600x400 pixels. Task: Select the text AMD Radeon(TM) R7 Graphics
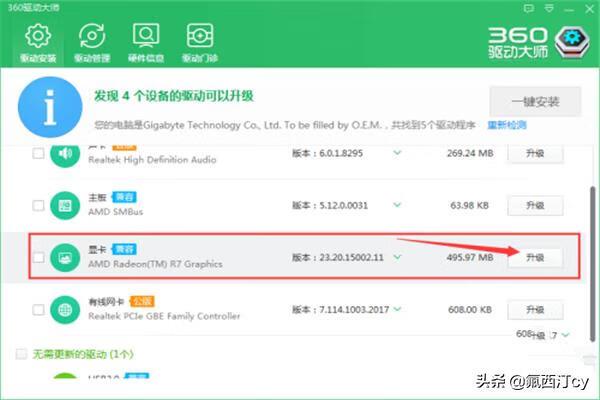pos(155,264)
